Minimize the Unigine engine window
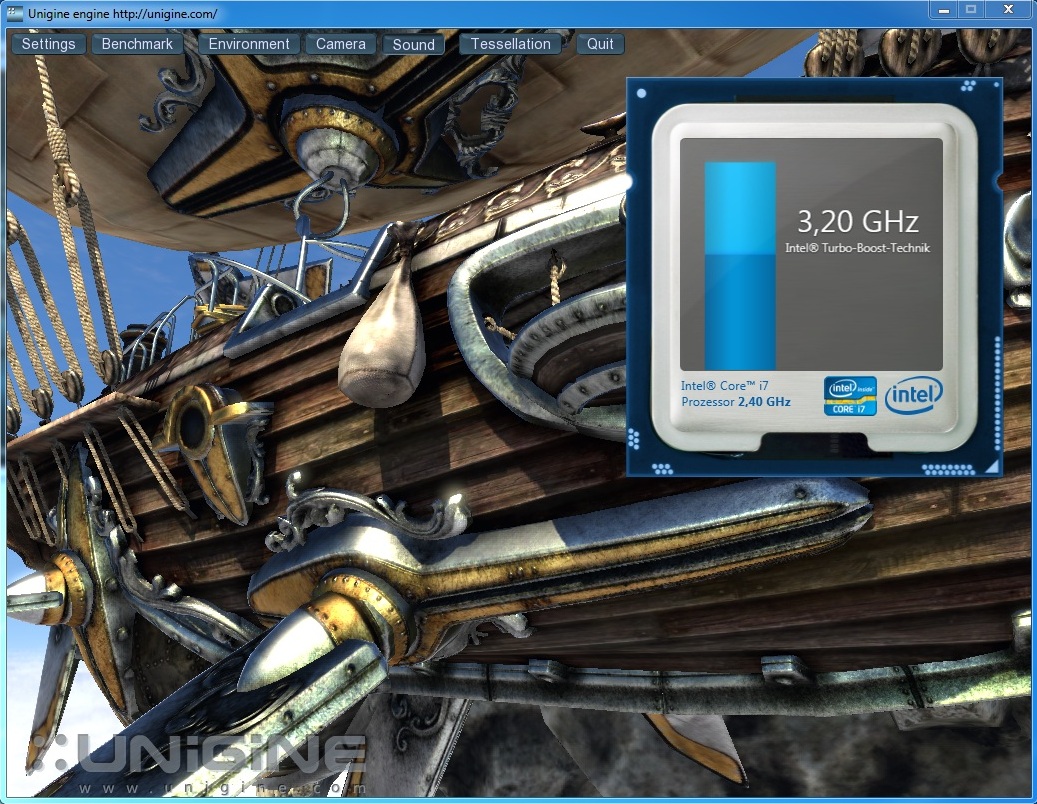Image resolution: width=1037 pixels, height=804 pixels. click(944, 10)
